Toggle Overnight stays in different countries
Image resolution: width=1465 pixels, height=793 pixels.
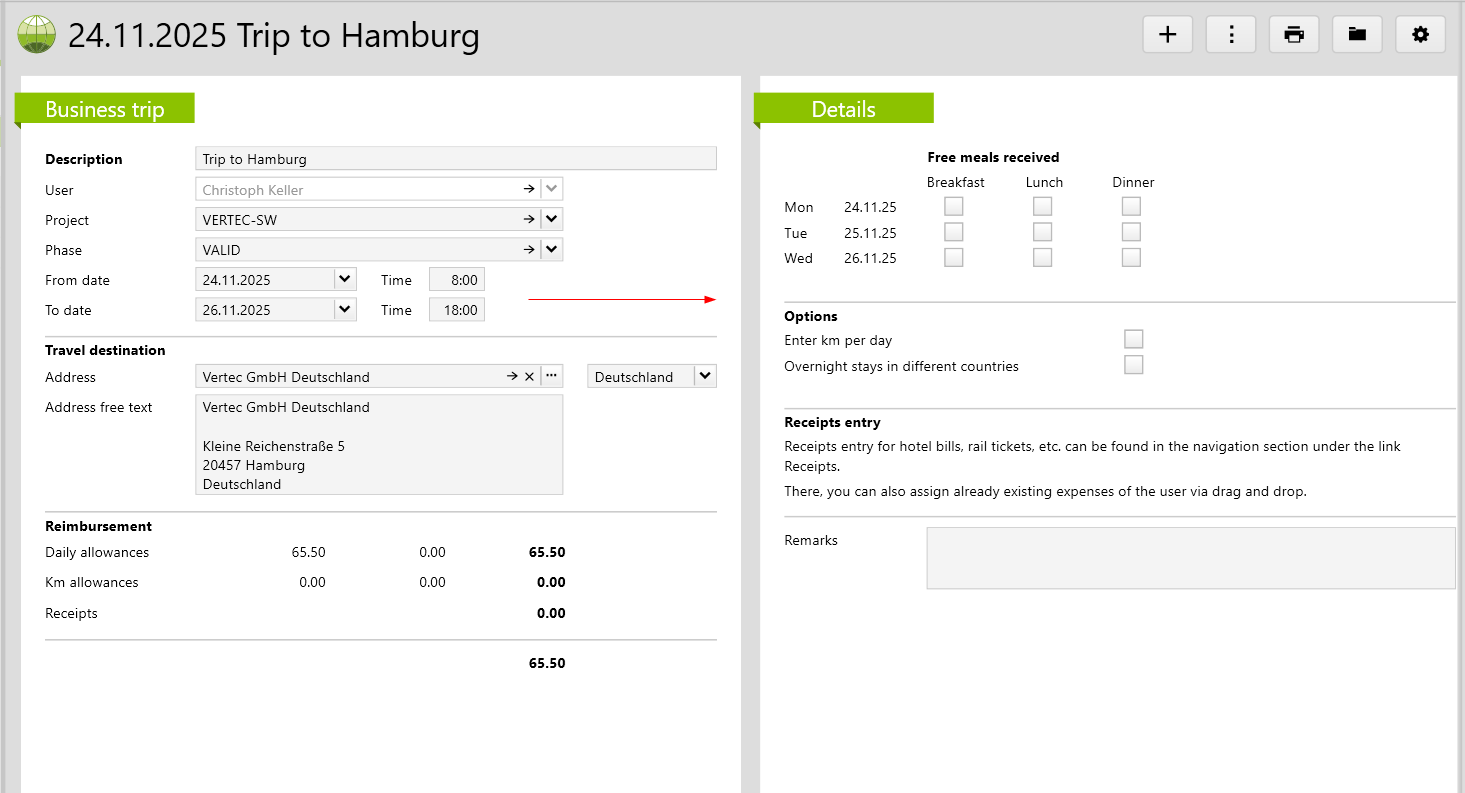1133,366
